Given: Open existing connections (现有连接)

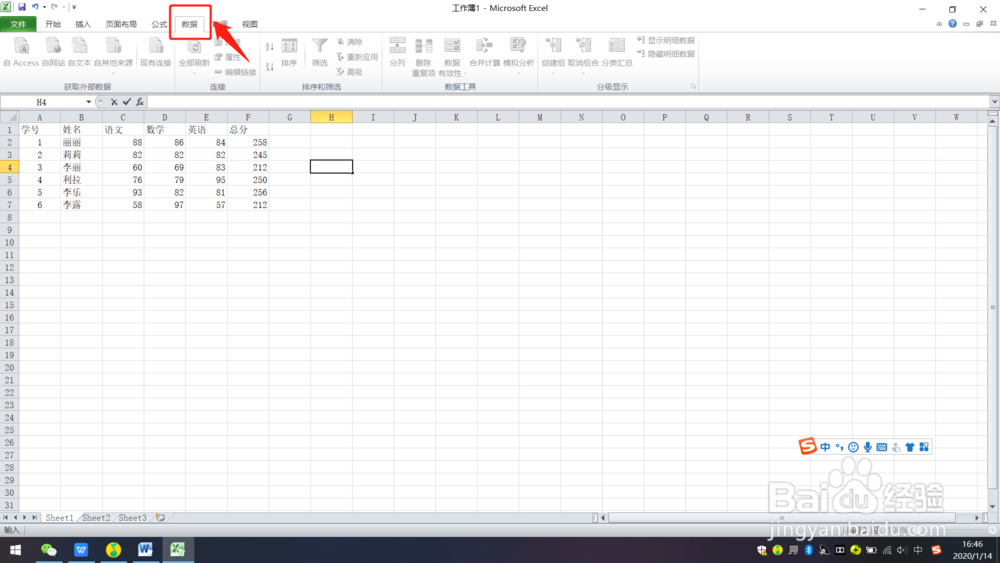Looking at the screenshot, I should coord(156,52).
